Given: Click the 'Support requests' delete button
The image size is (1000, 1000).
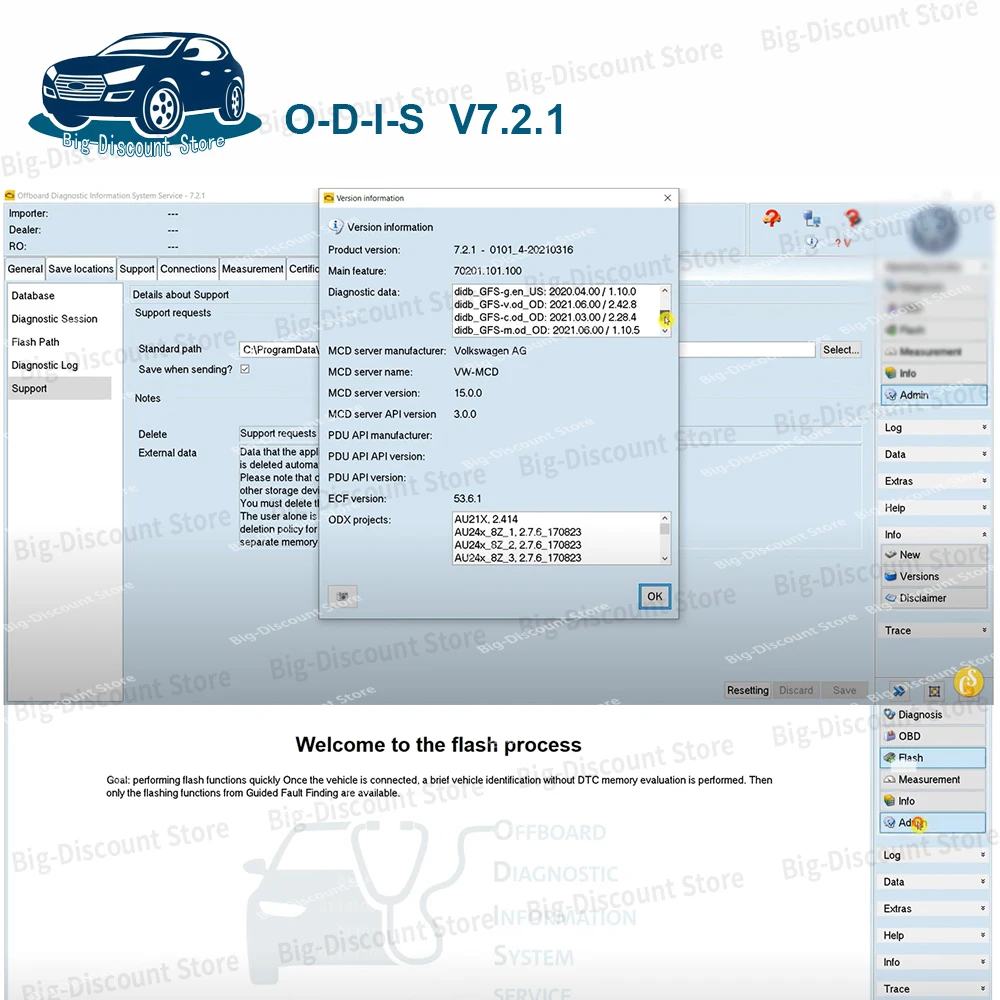Looking at the screenshot, I should 278,434.
